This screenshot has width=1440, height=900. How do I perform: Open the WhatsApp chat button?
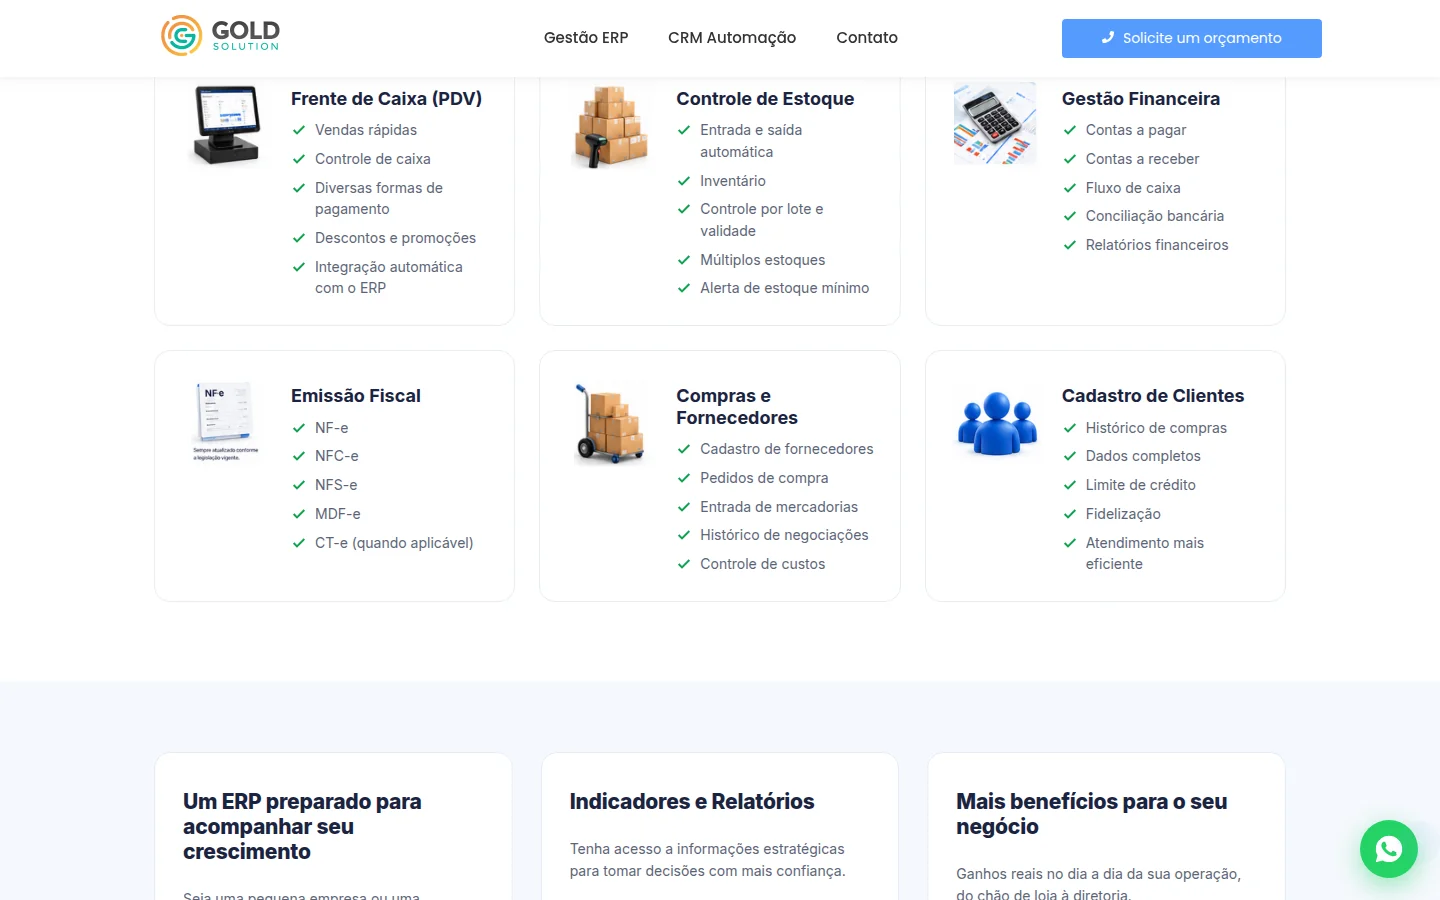[x=1388, y=849]
